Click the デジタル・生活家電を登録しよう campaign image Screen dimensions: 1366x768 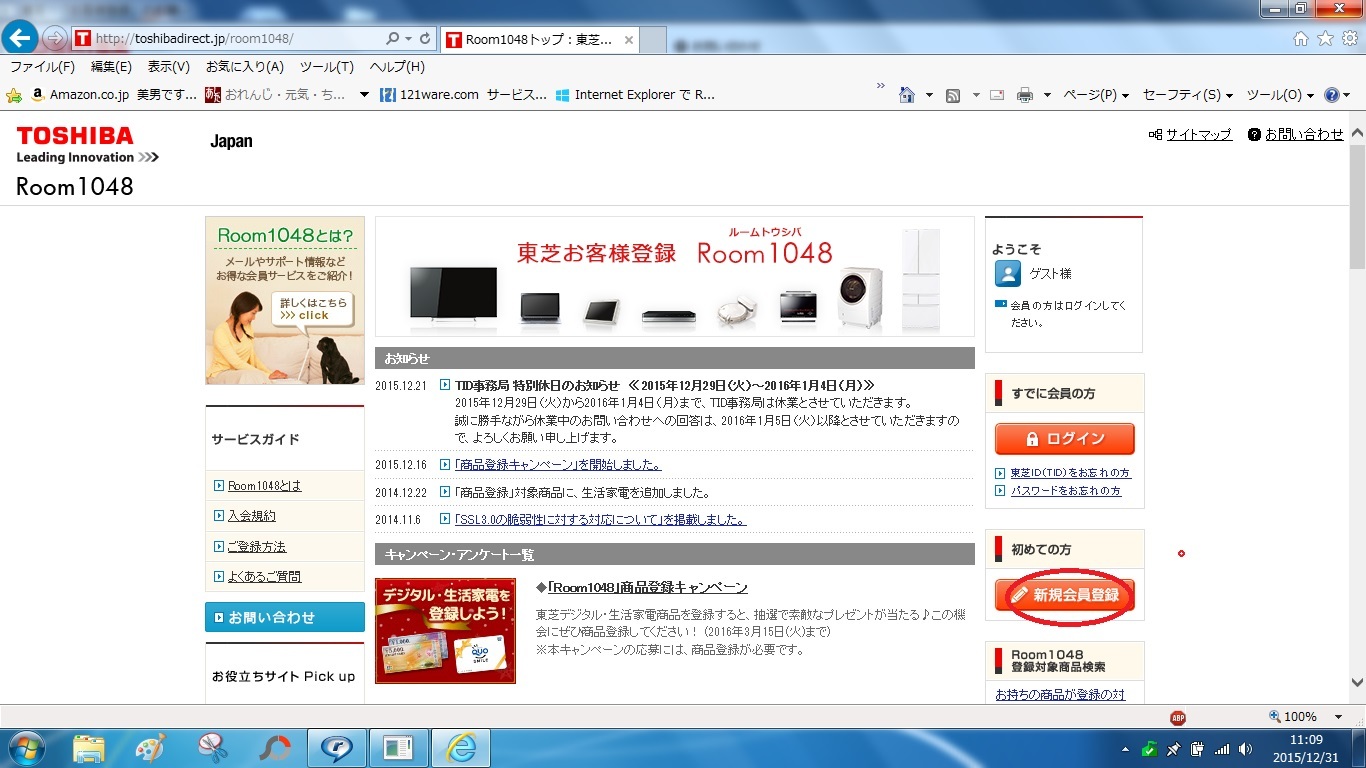[x=445, y=631]
